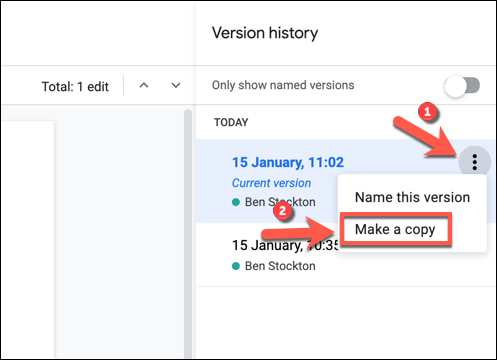
Task: Click the Current version italic label
Action: pos(271,183)
